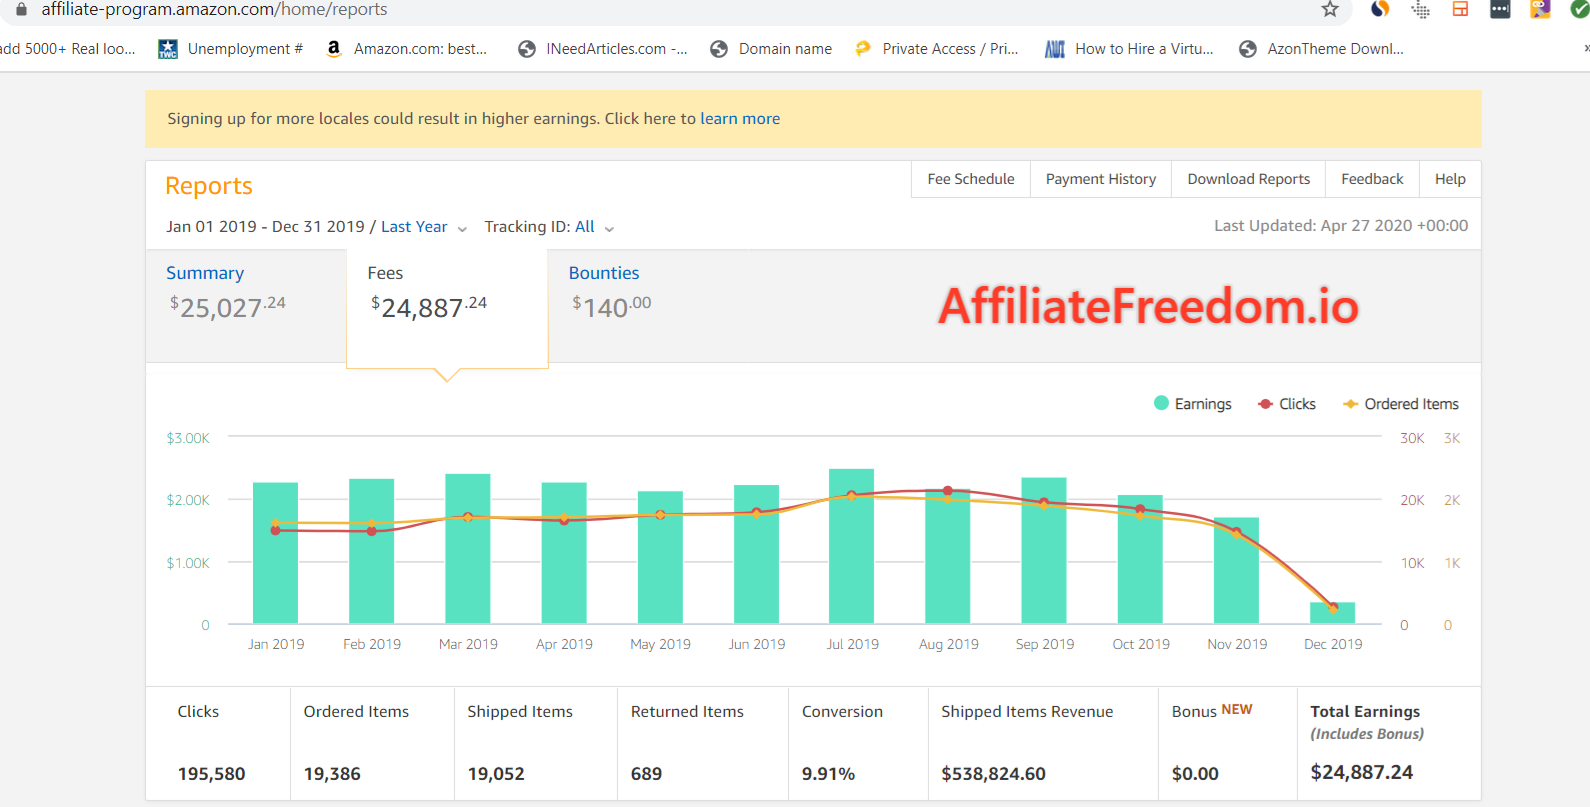Open the dotted arrow extension icon
The height and width of the screenshot is (807, 1590).
[x=1420, y=9]
